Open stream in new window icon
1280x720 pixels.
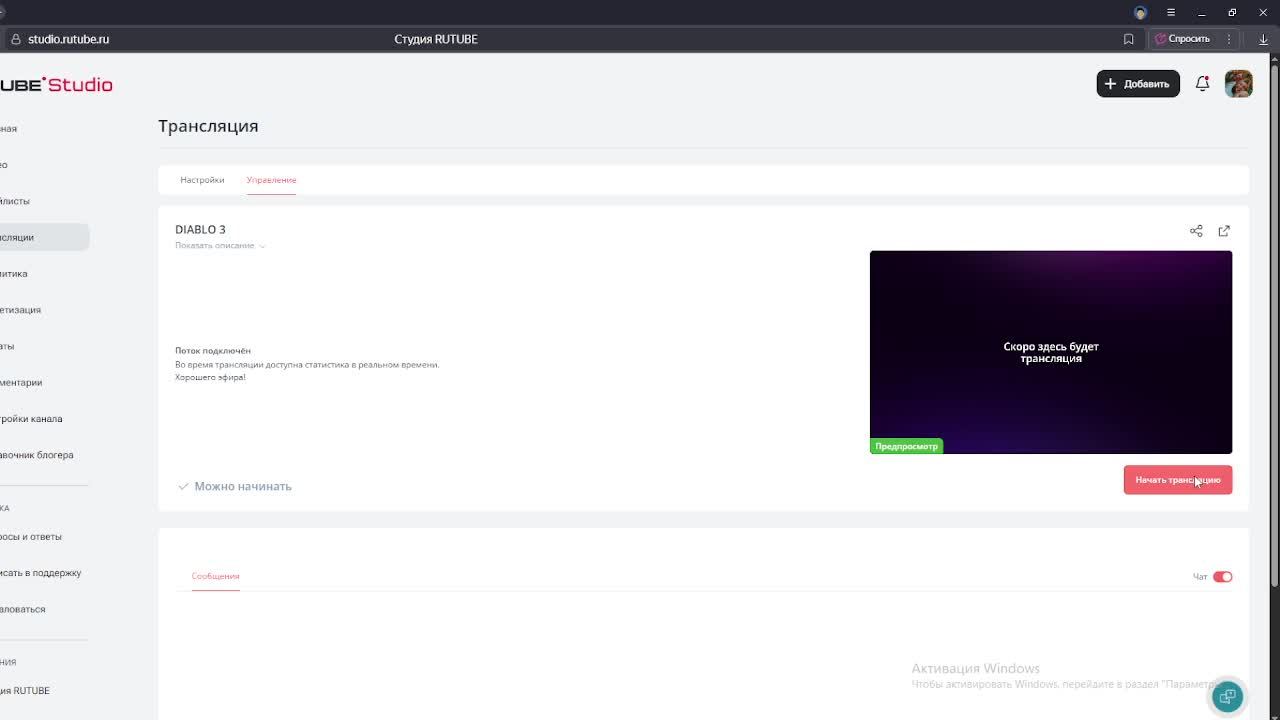[x=1224, y=231]
